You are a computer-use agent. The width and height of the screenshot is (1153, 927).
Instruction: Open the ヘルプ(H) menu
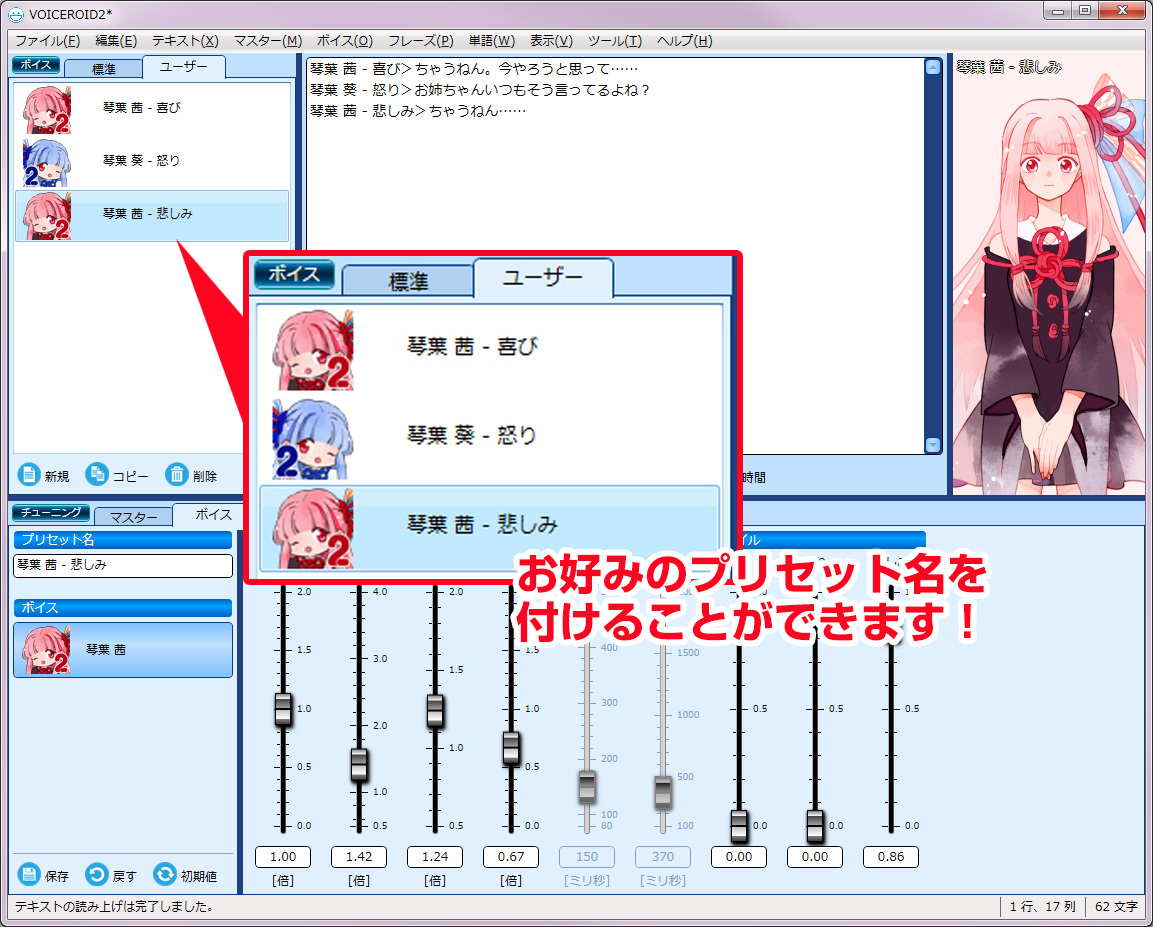(x=685, y=41)
